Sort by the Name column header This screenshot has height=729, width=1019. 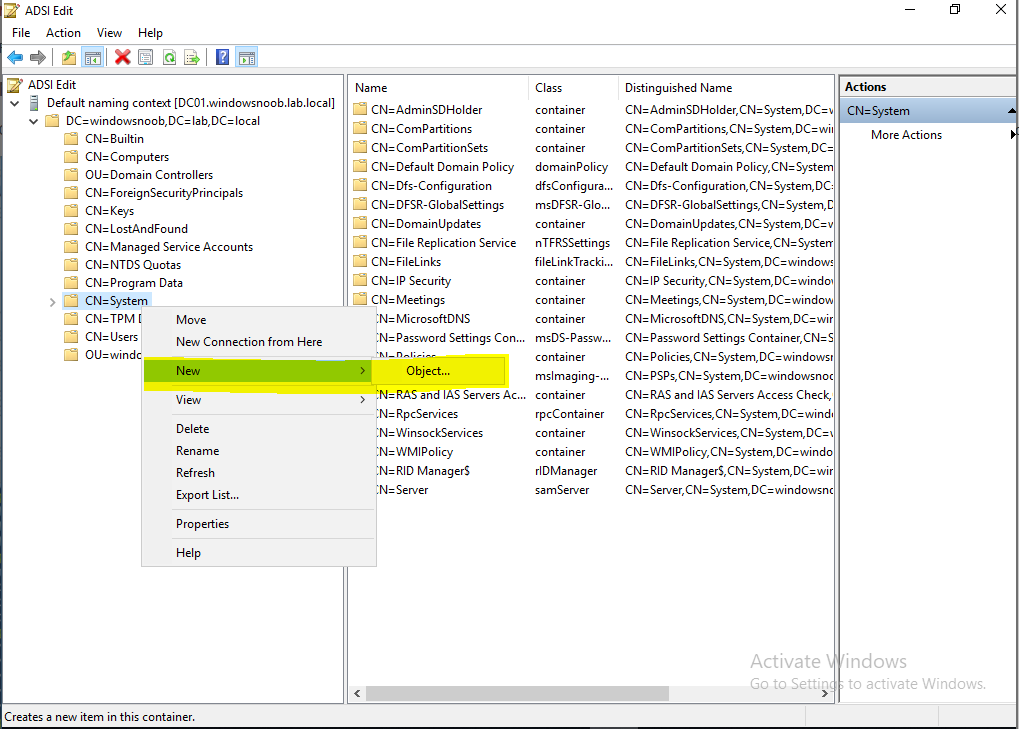point(439,88)
